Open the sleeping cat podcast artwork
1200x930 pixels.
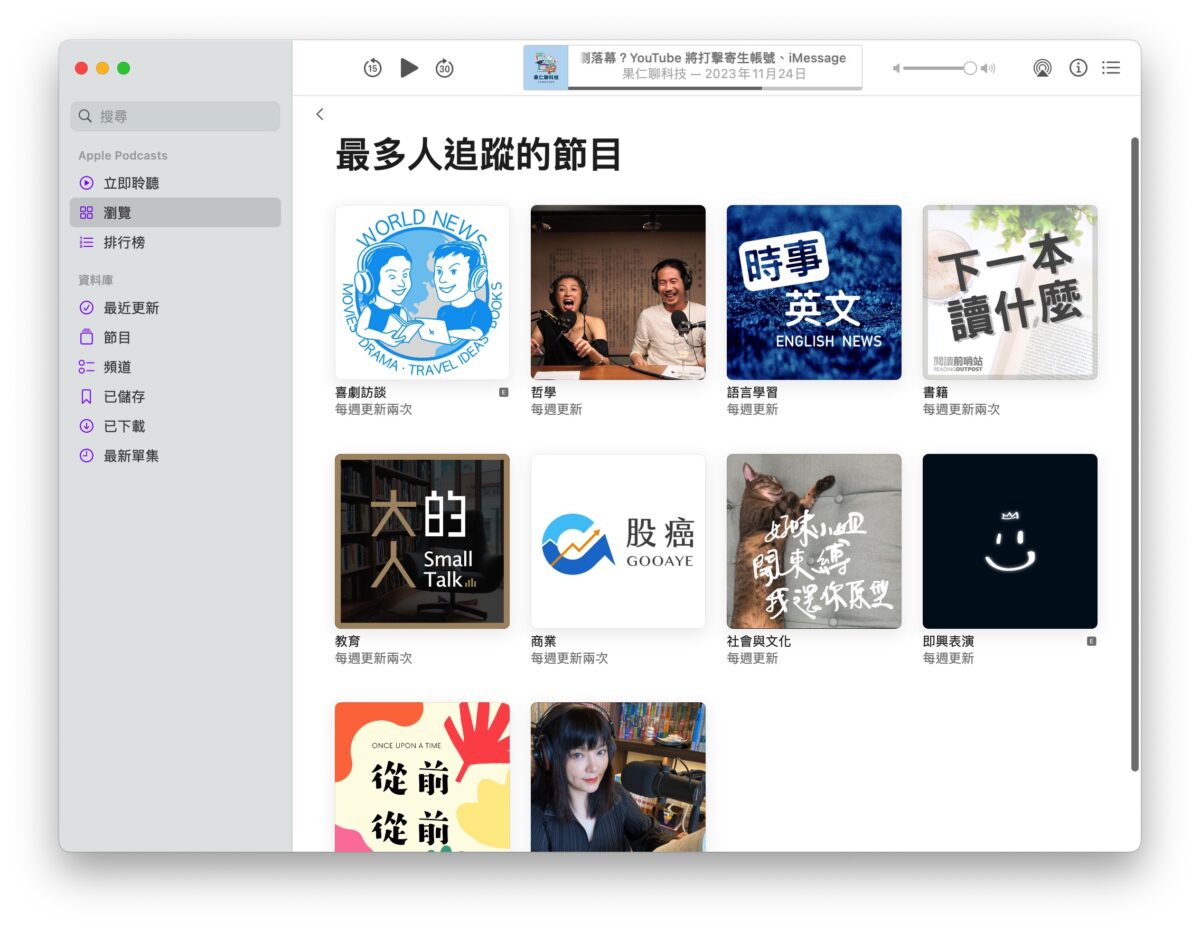point(814,541)
